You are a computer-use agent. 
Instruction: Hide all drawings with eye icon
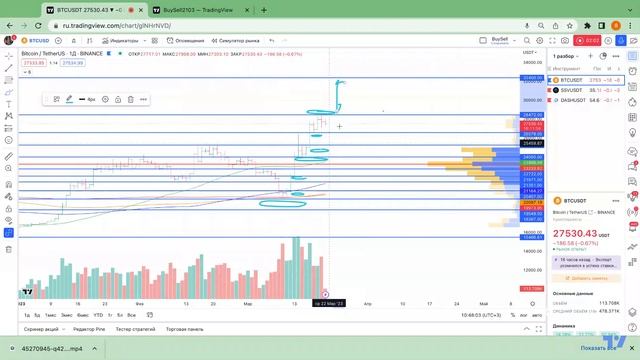9,220
